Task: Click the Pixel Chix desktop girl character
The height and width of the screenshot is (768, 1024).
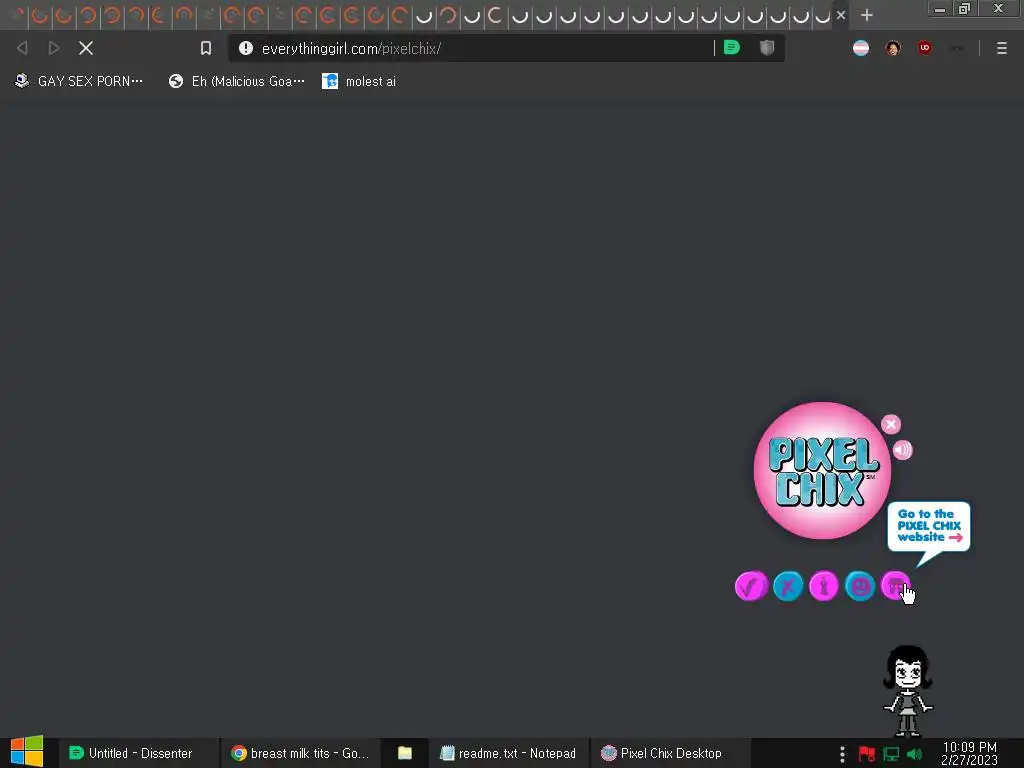Action: click(x=908, y=691)
